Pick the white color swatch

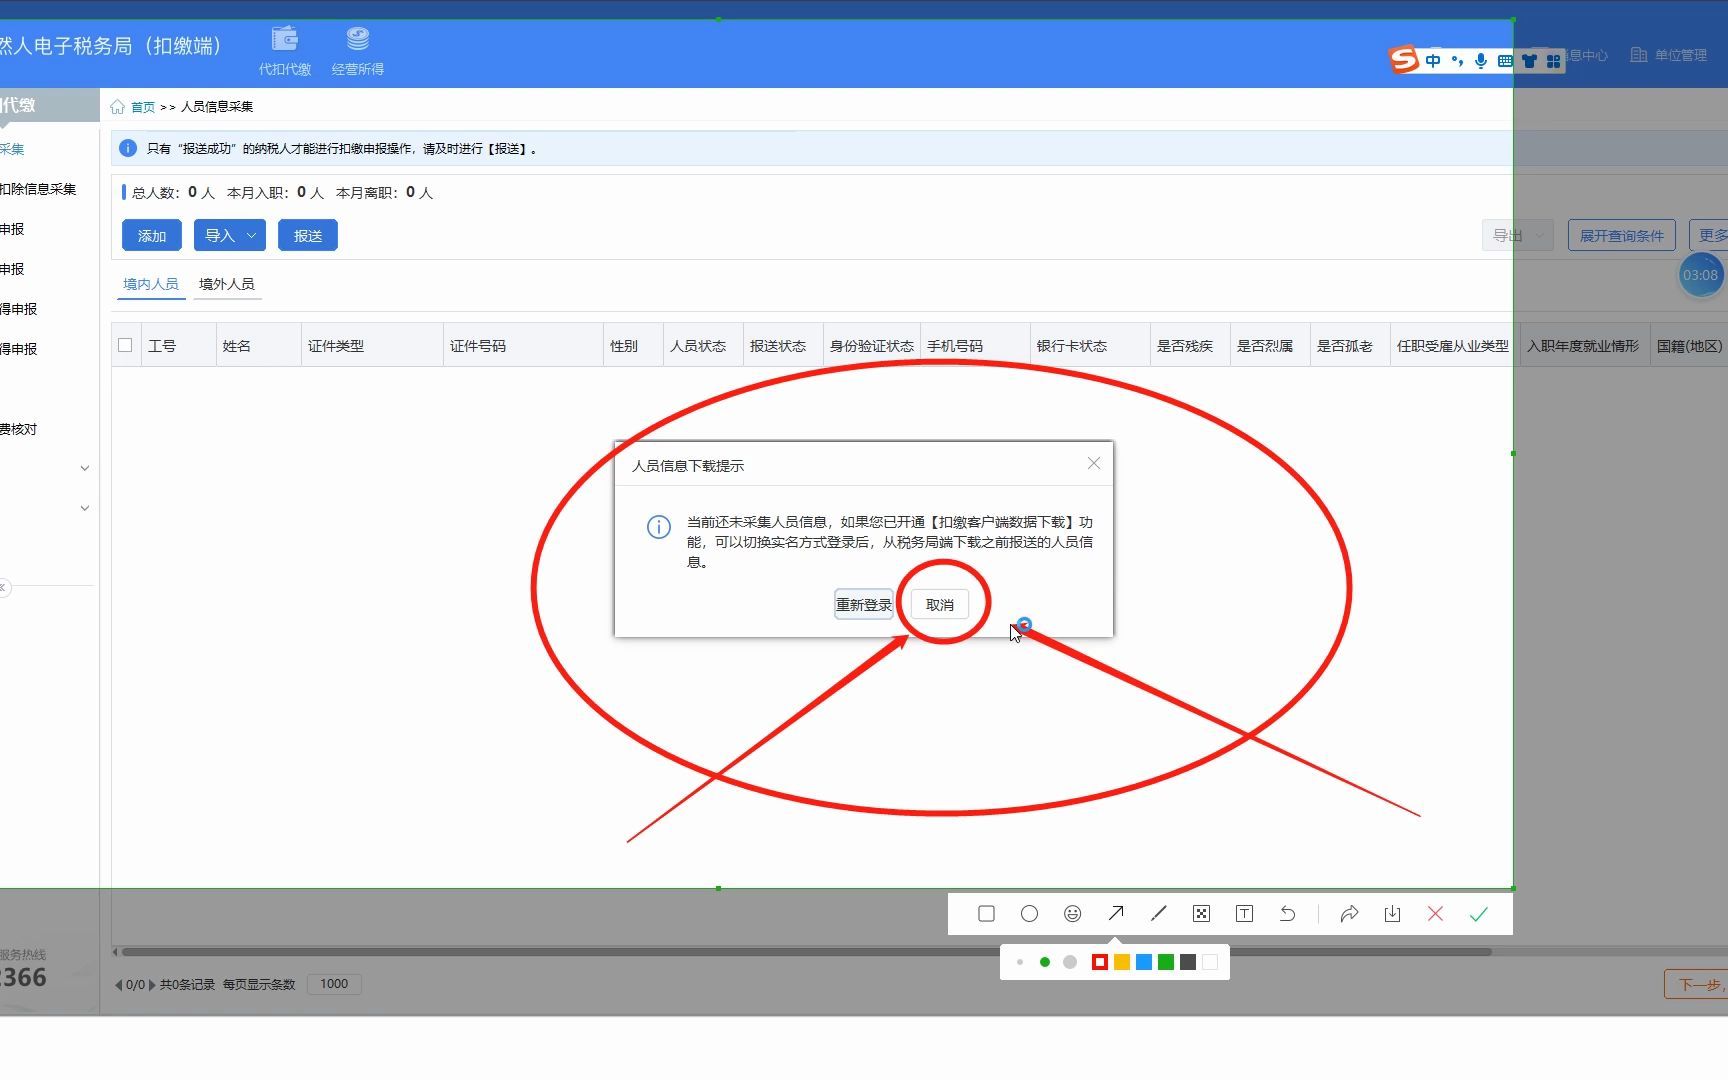click(x=1210, y=962)
